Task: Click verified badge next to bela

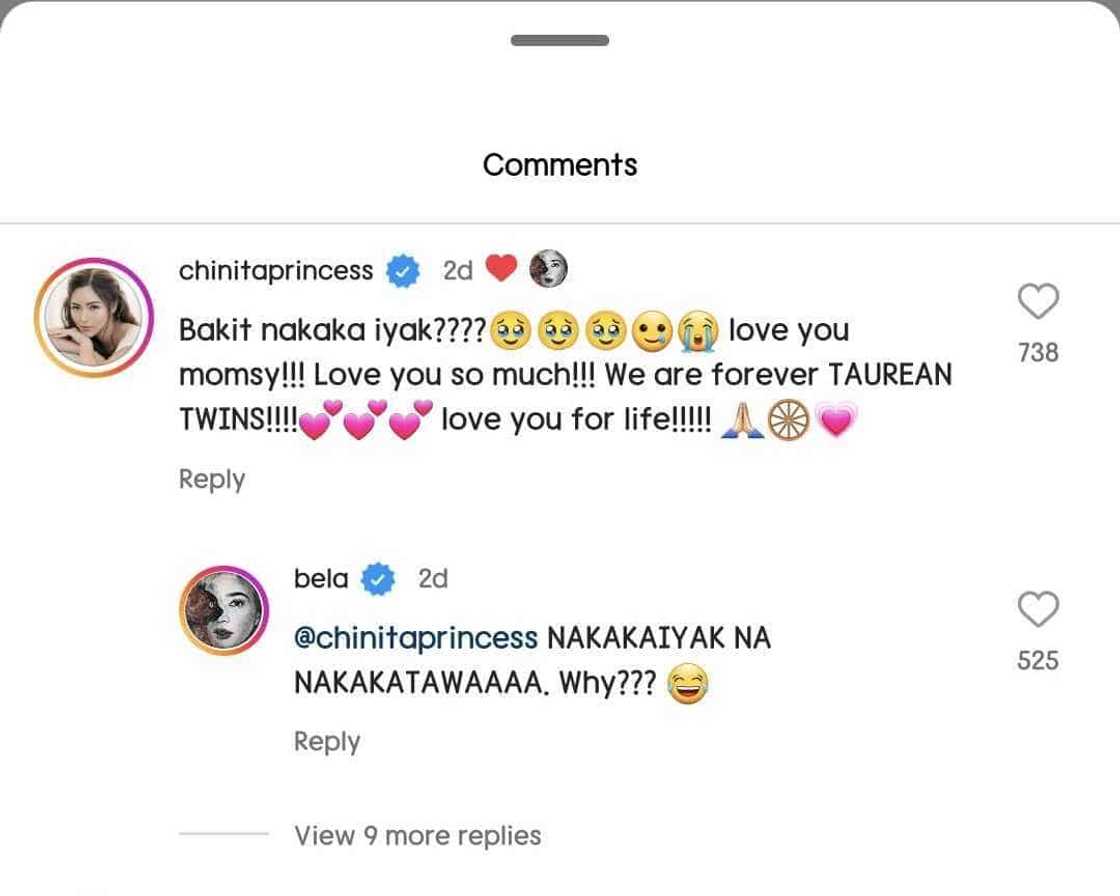Action: pos(378,579)
